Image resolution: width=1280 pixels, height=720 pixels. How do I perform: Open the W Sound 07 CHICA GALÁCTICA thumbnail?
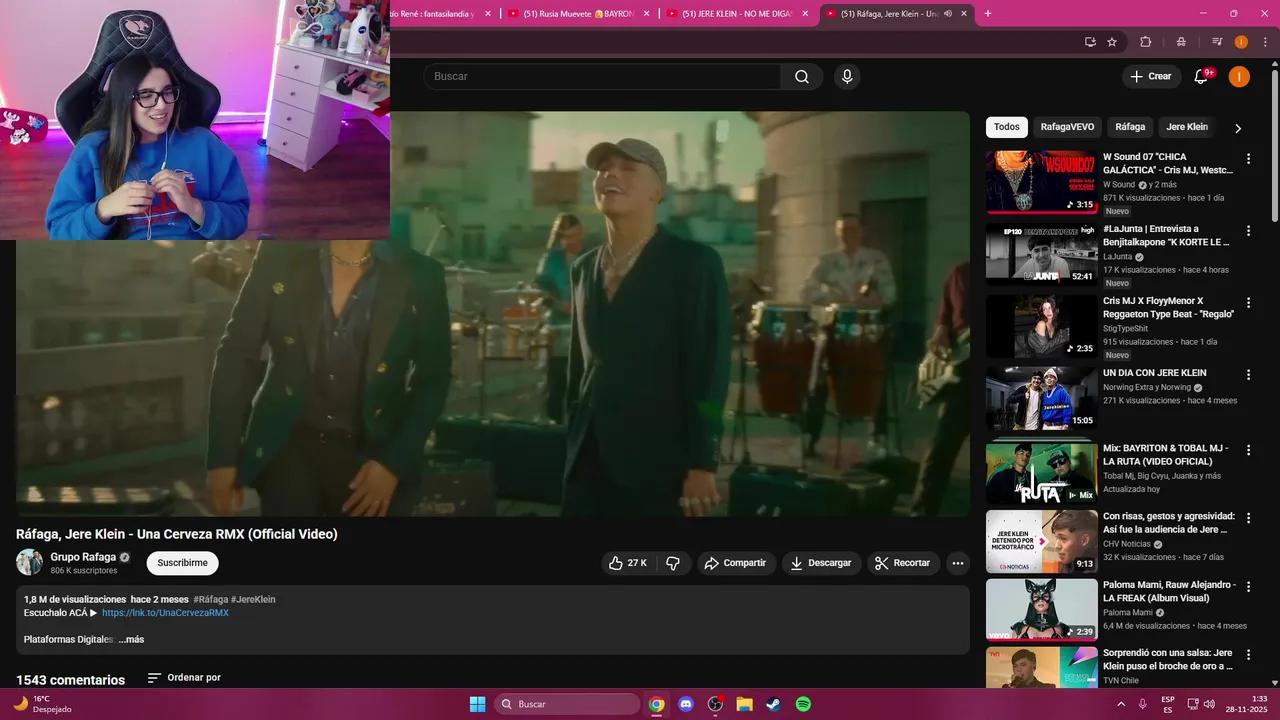tap(1041, 182)
